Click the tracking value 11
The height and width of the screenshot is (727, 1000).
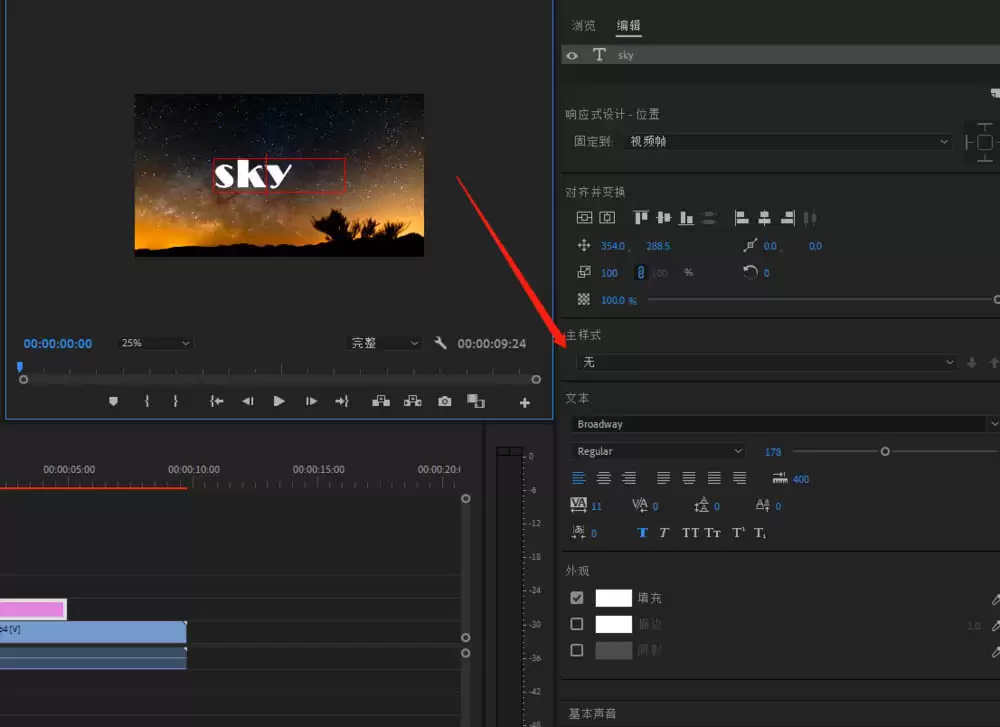(596, 506)
